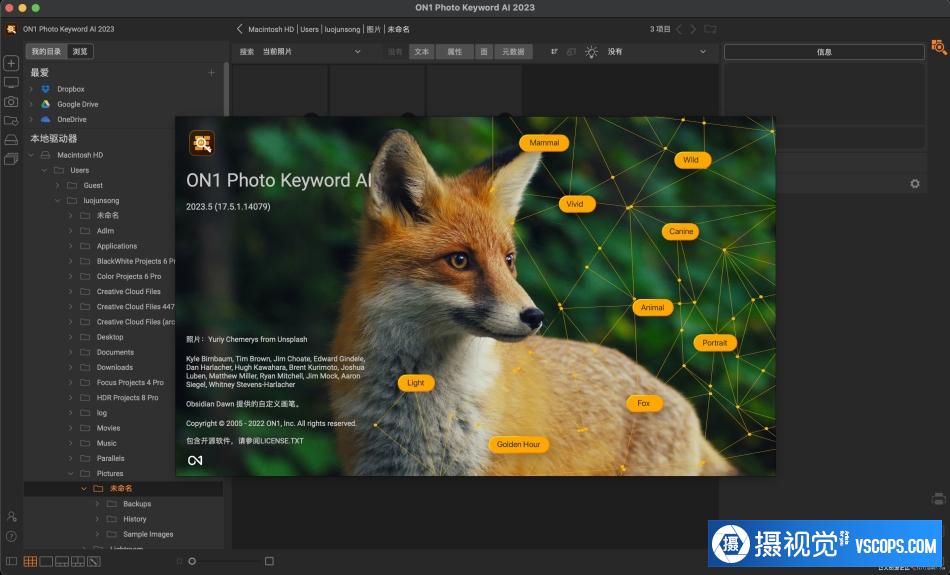This screenshot has width=950, height=575.
Task: Toggle the 文本 filter button
Action: tap(421, 52)
